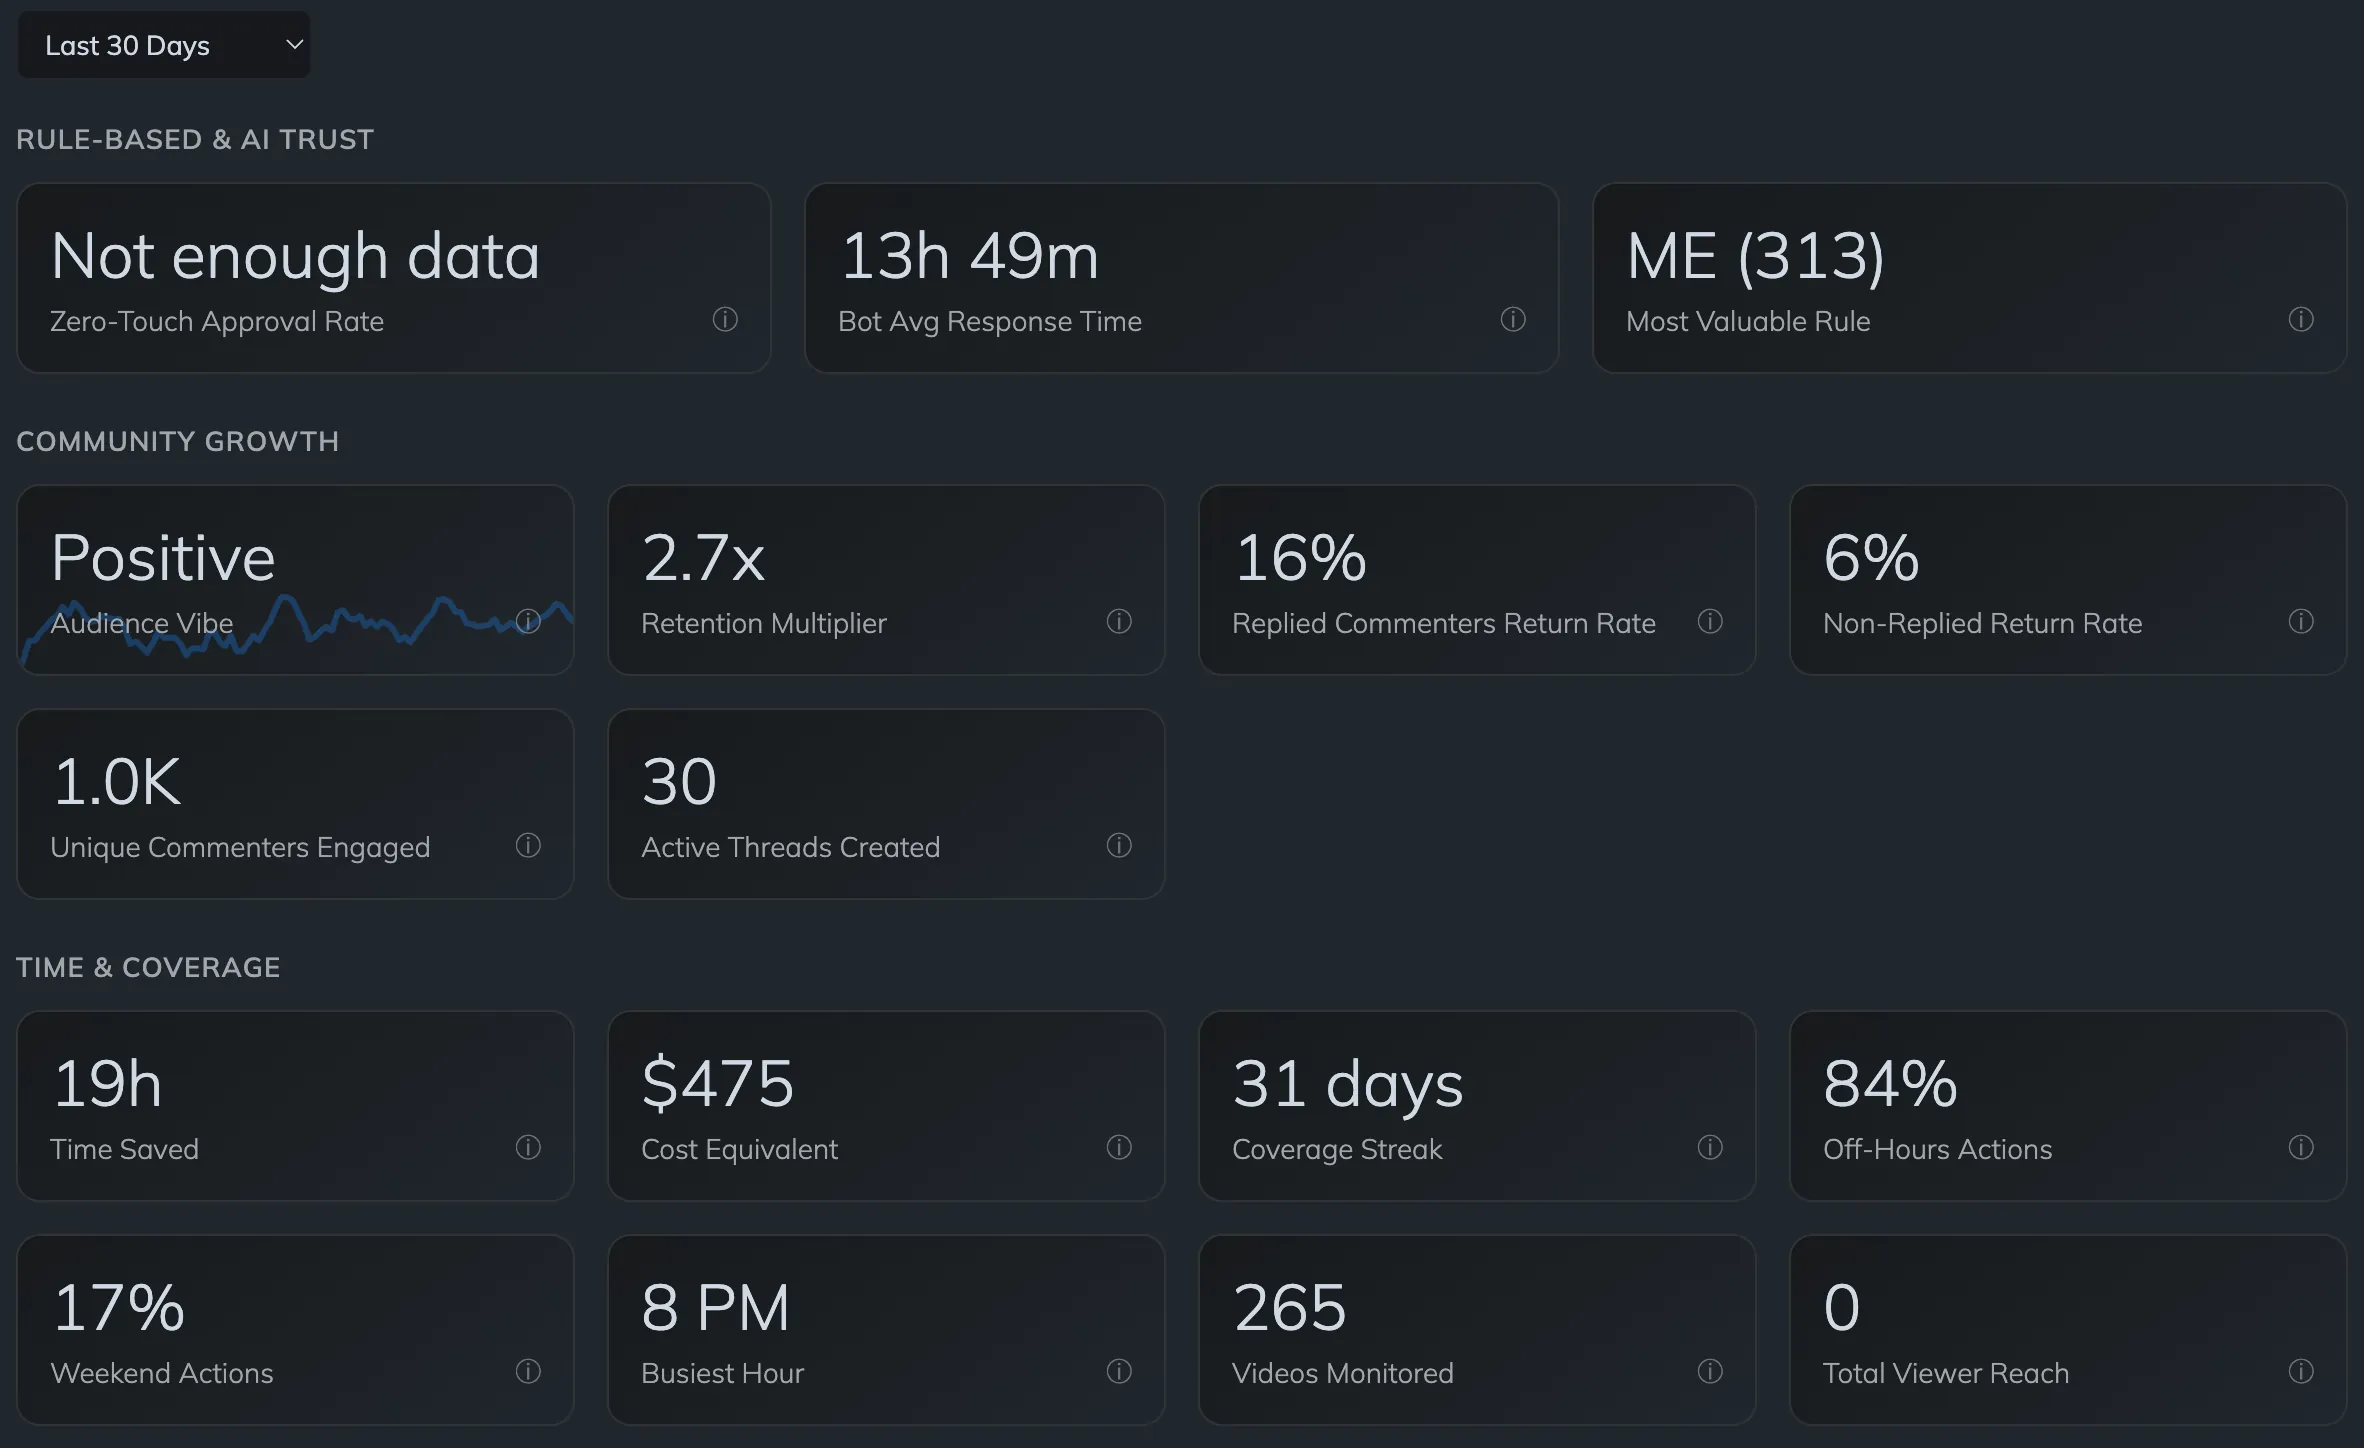This screenshot has width=2364, height=1448.
Task: Click the Cost Equivalent info icon
Action: (1119, 1148)
